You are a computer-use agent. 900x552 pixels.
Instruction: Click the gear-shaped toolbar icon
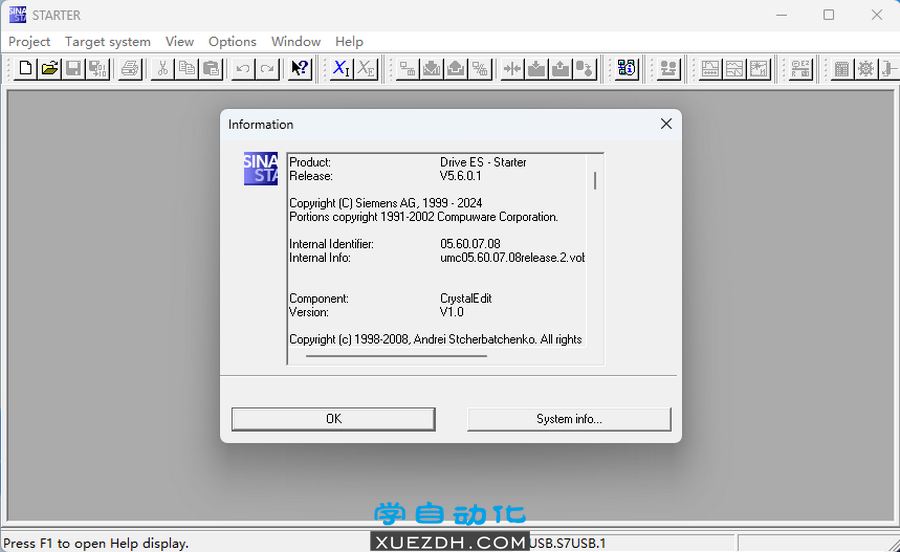pyautogui.click(x=866, y=69)
